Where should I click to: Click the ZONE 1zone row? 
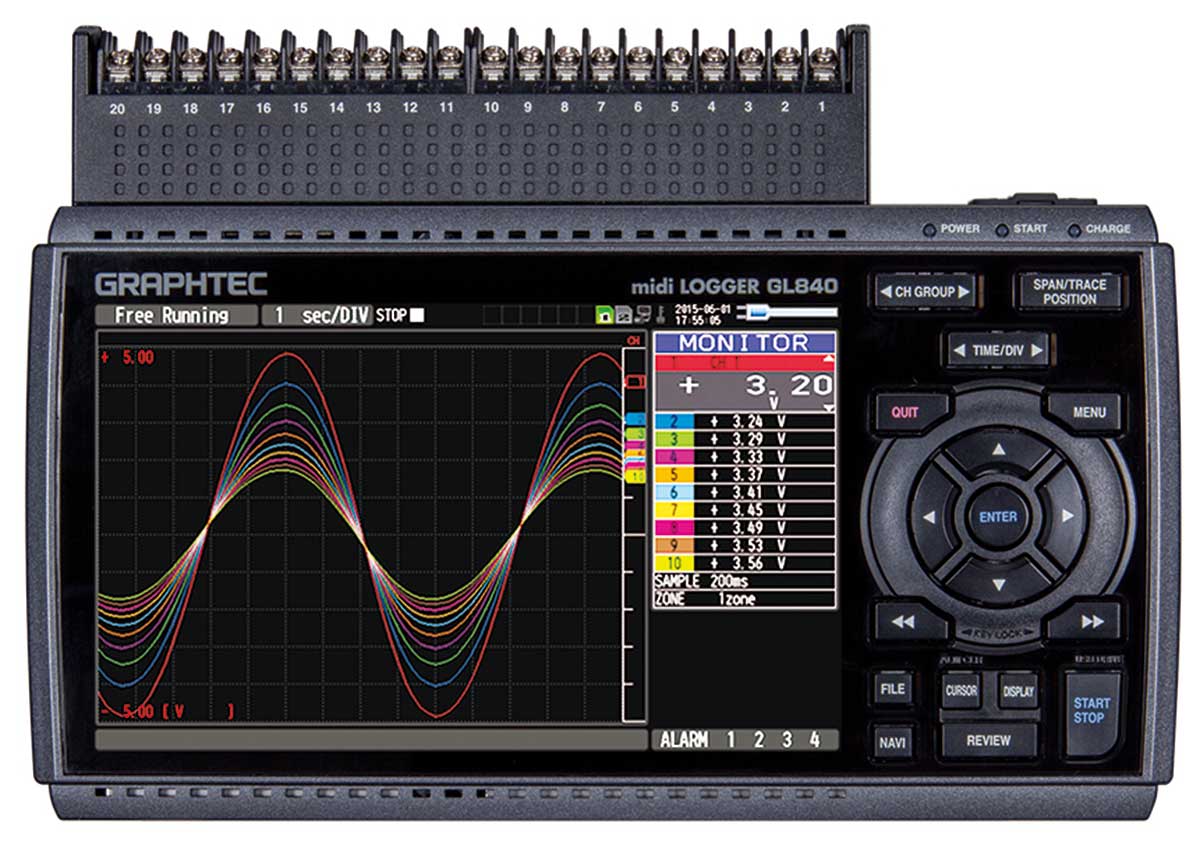(745, 599)
